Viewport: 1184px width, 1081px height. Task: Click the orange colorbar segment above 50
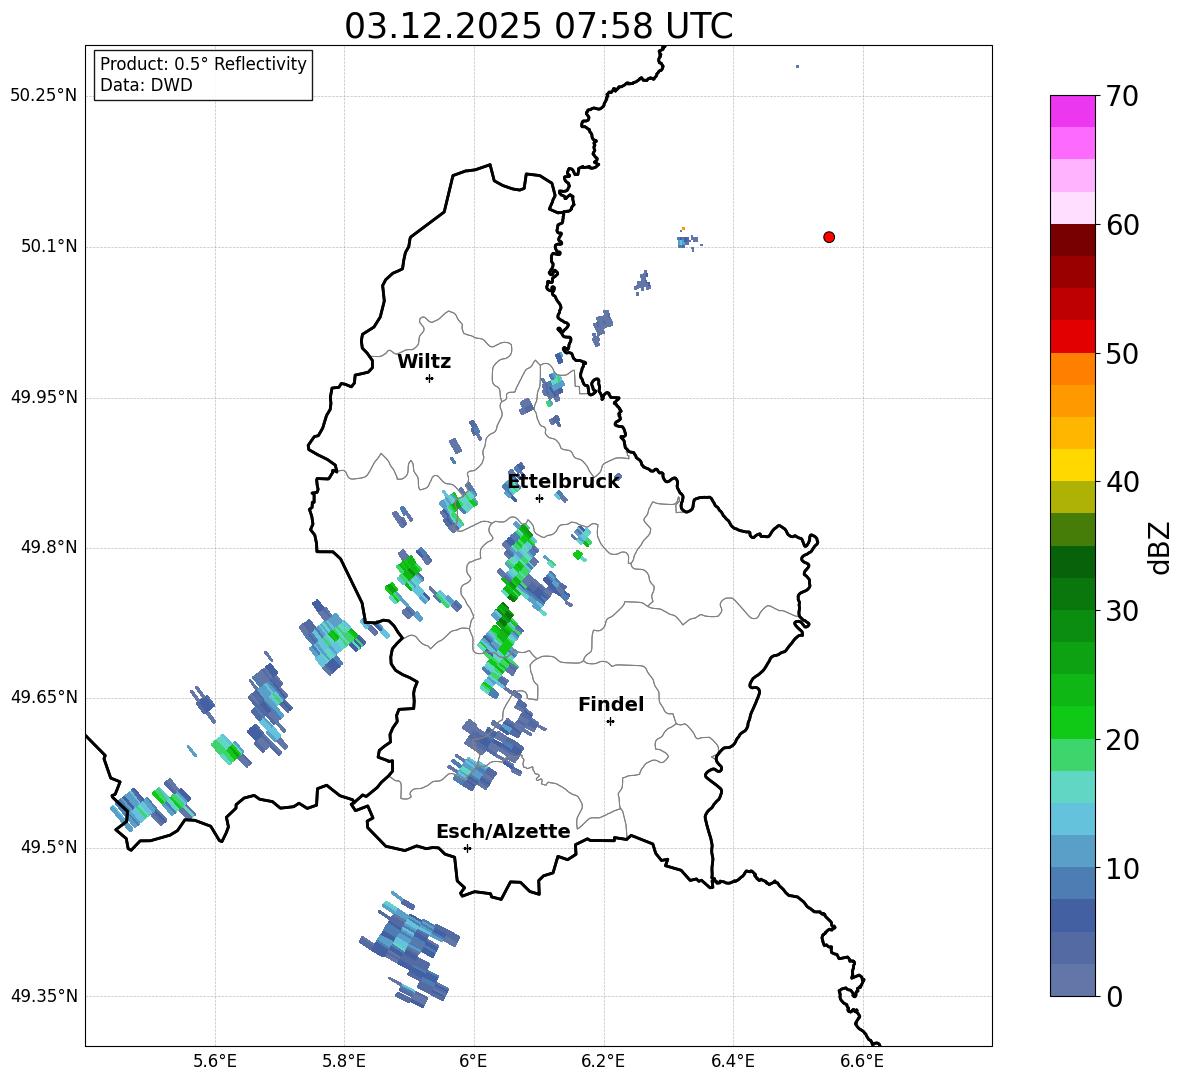[x=1072, y=368]
